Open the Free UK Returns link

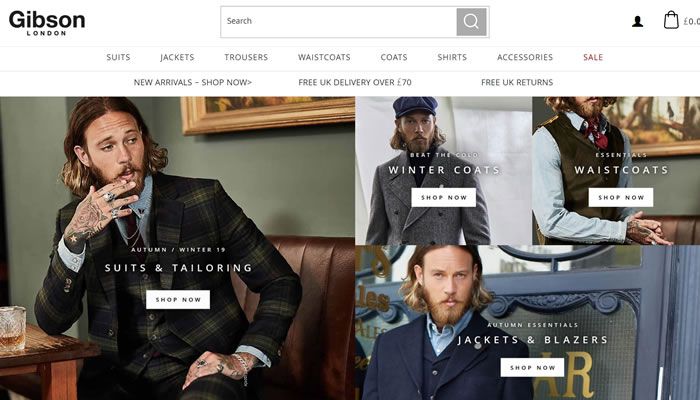(x=517, y=83)
